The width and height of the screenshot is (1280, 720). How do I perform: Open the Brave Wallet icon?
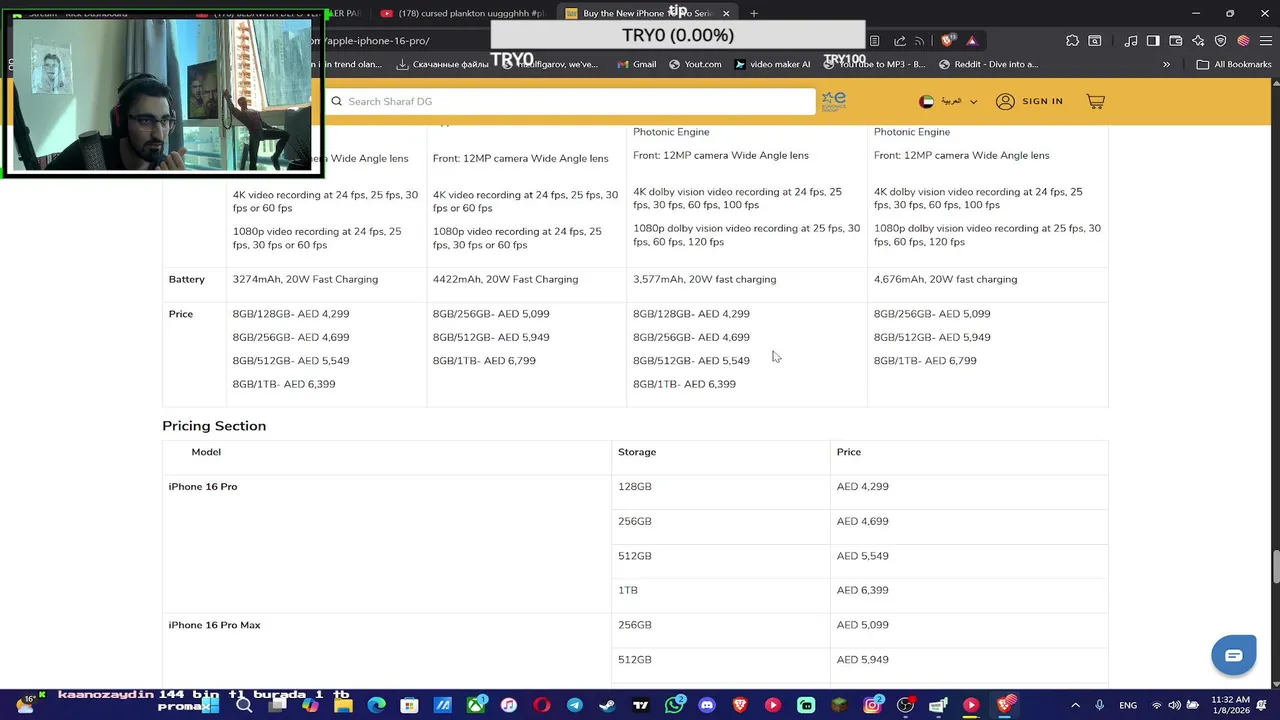tap(1176, 41)
